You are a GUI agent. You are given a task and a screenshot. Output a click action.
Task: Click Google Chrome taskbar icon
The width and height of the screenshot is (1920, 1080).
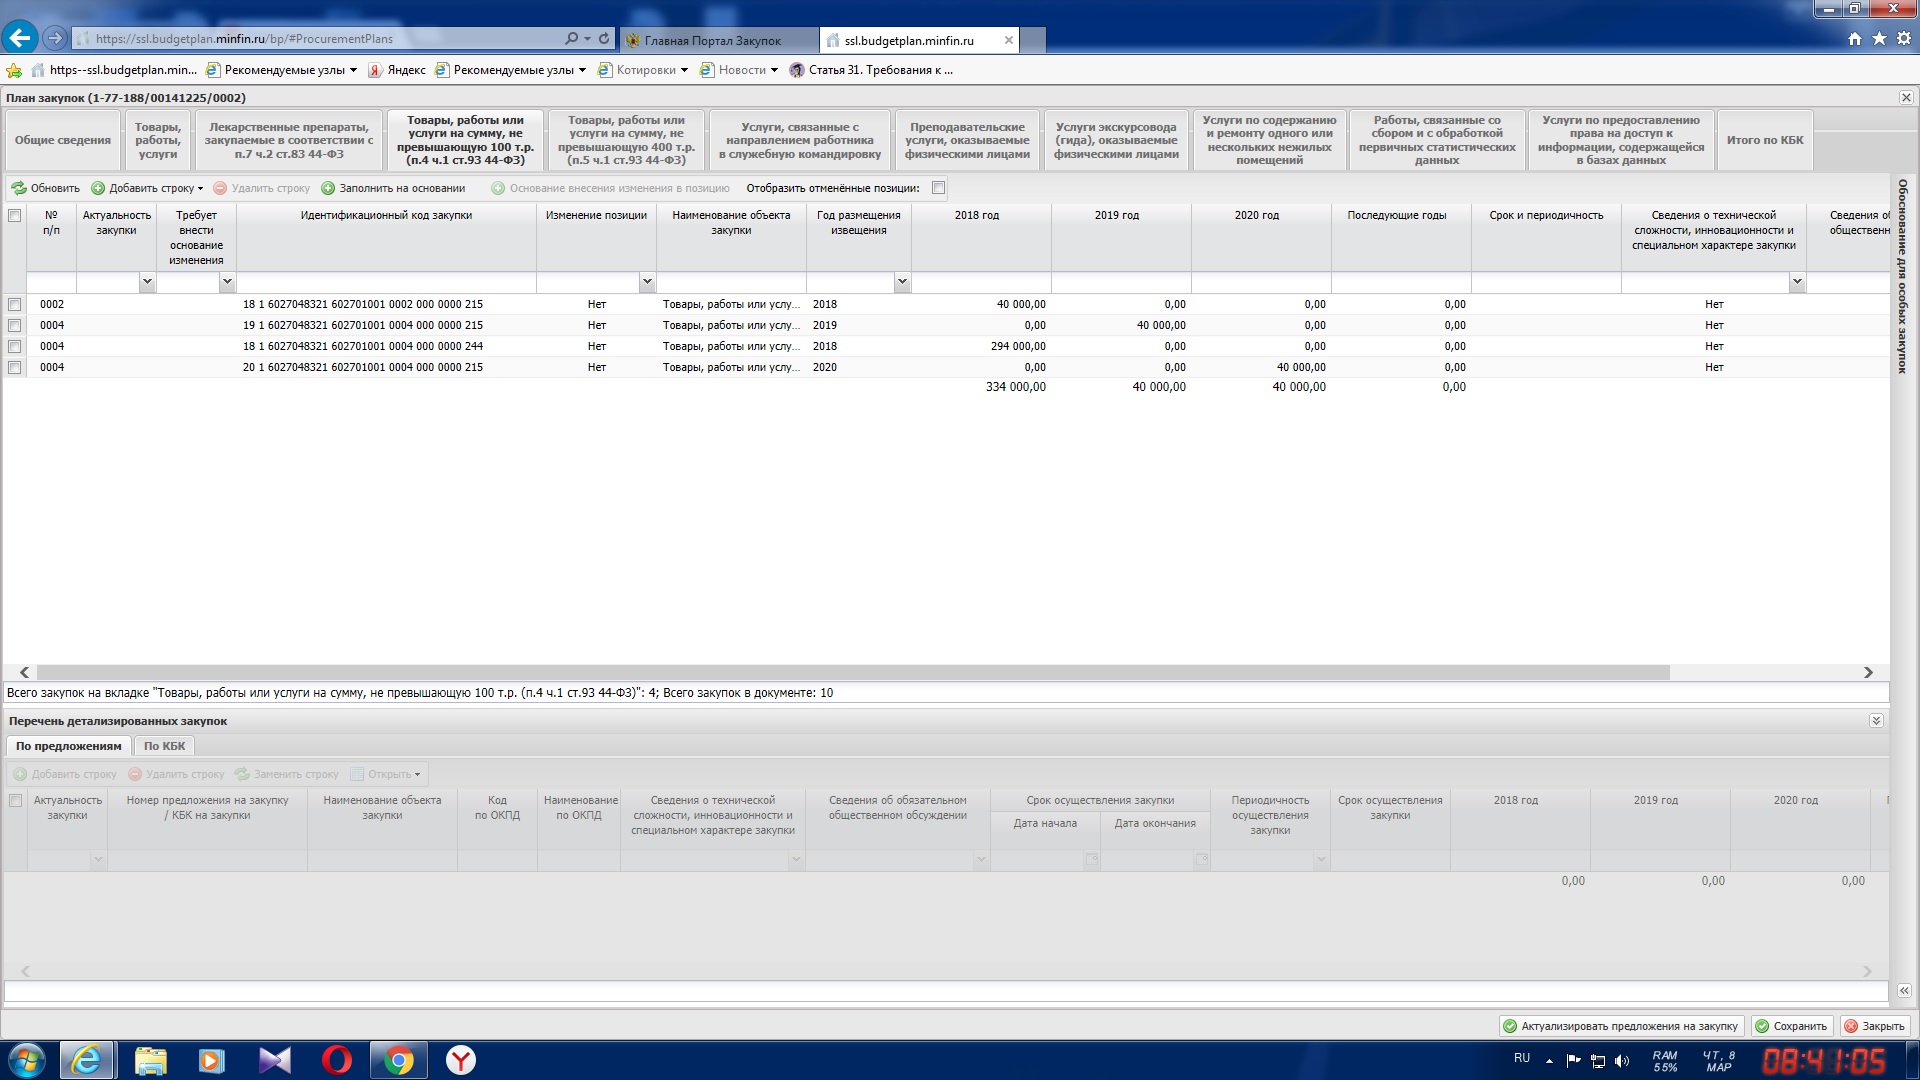(x=398, y=1060)
